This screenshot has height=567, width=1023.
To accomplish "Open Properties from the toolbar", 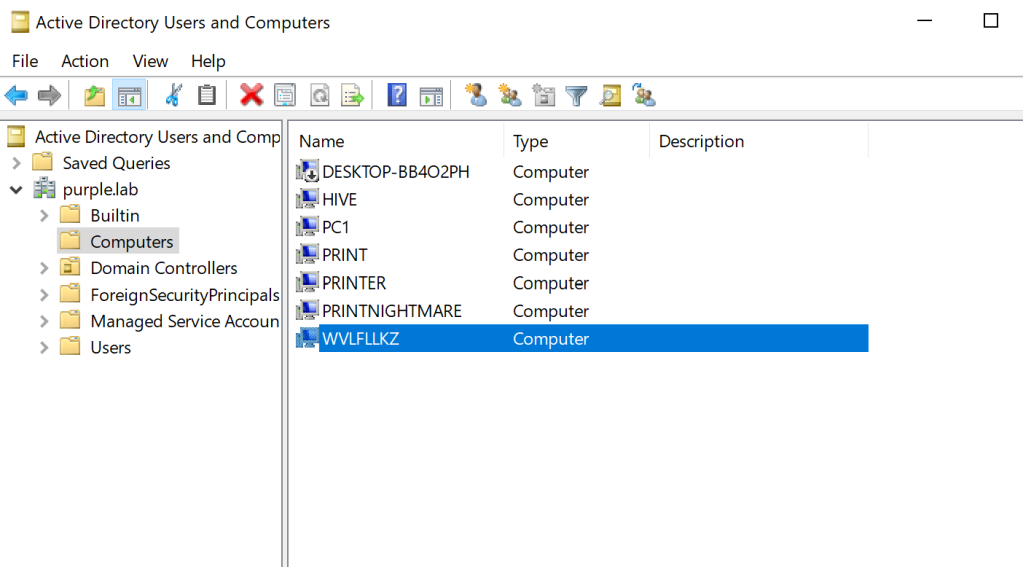I will (285, 96).
